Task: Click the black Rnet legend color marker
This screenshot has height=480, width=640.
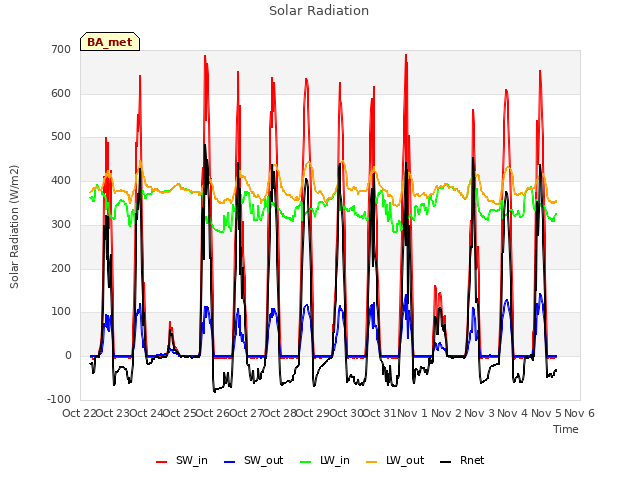Action: [x=446, y=462]
